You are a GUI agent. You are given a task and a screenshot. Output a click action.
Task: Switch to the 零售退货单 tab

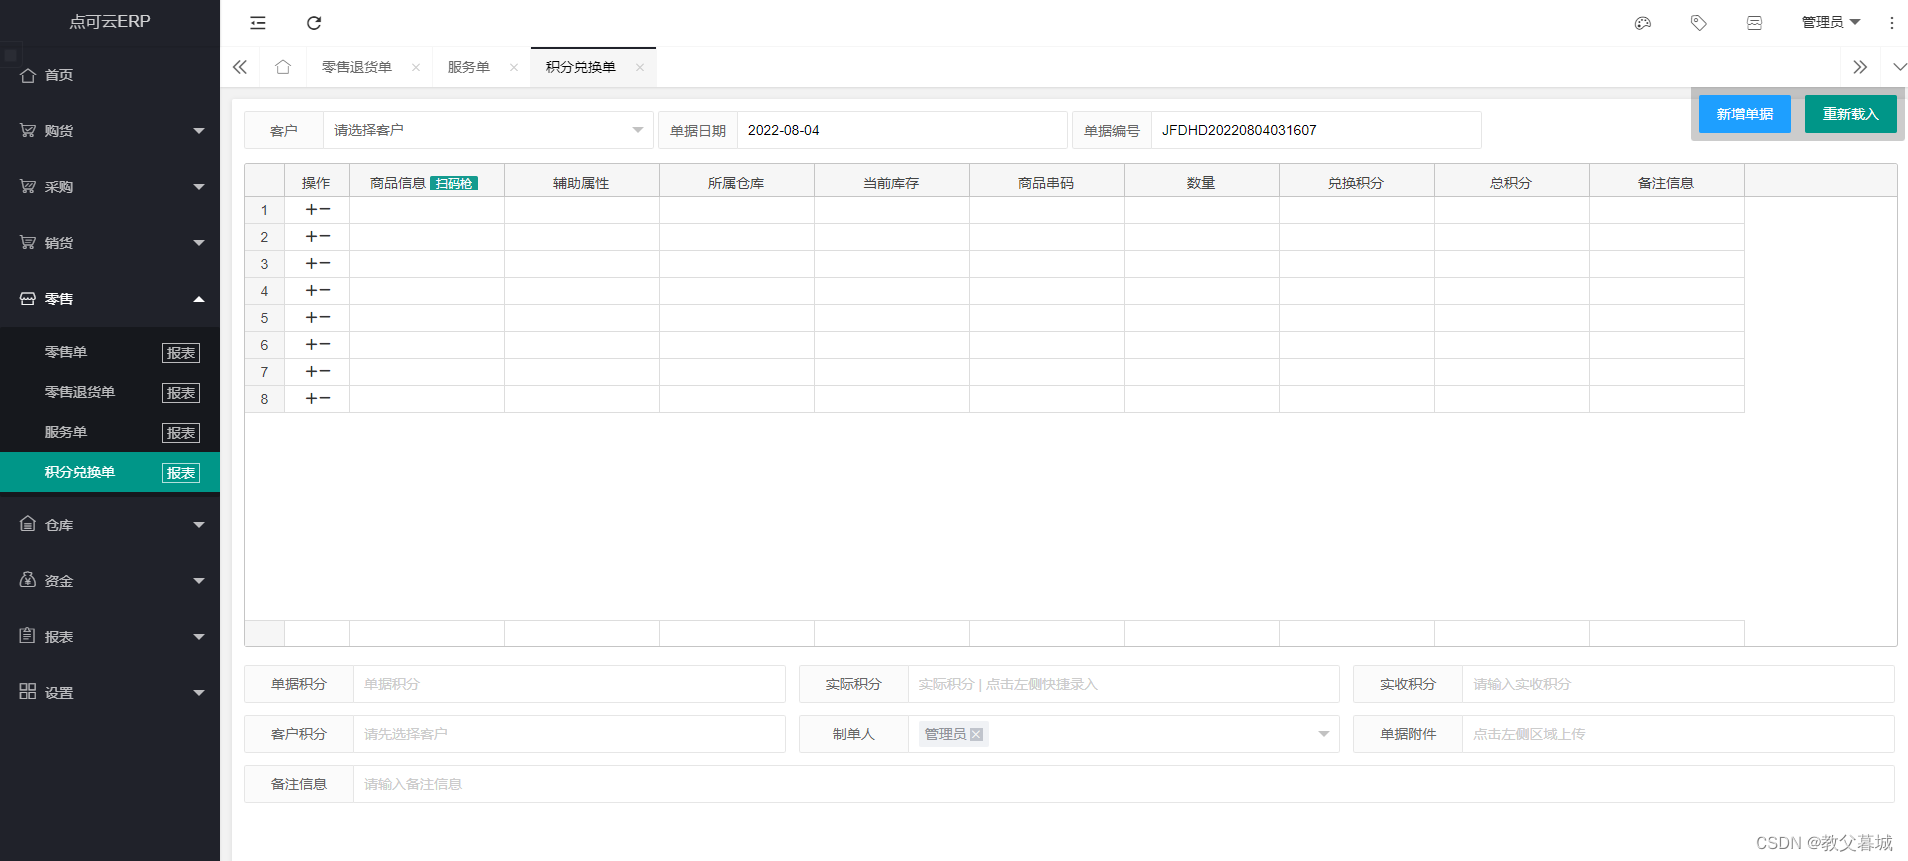[357, 67]
